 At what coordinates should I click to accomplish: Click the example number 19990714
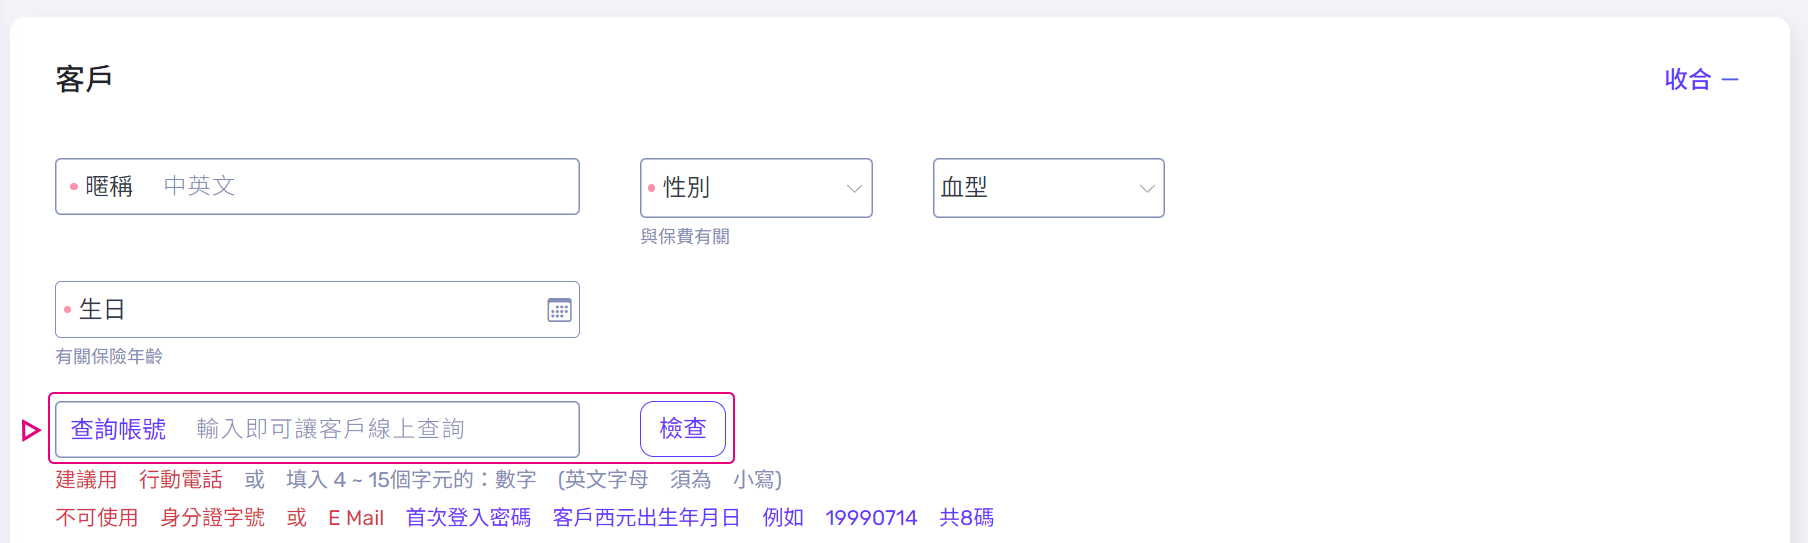[871, 518]
